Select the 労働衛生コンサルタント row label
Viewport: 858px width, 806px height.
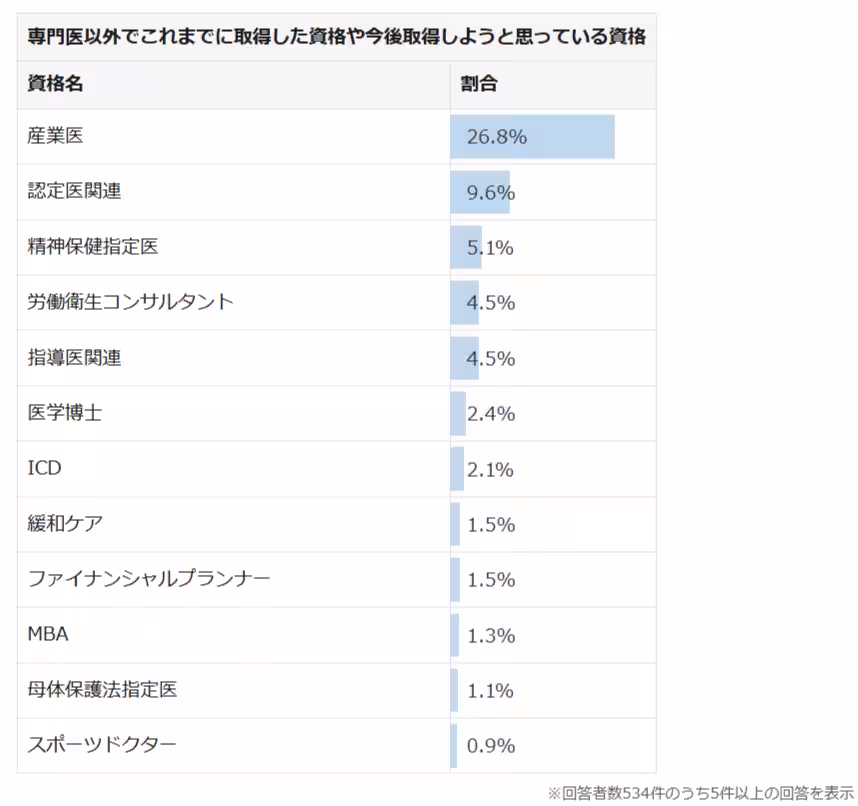coord(130,301)
